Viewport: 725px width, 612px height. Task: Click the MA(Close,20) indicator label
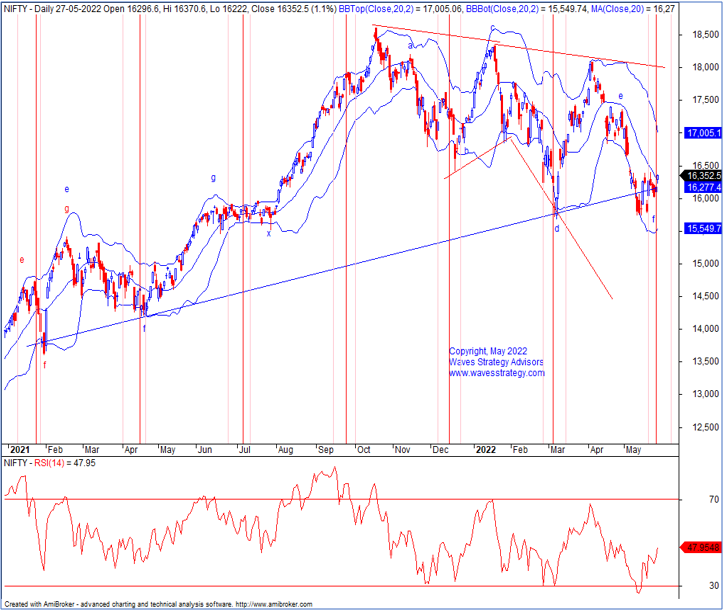tap(618, 8)
